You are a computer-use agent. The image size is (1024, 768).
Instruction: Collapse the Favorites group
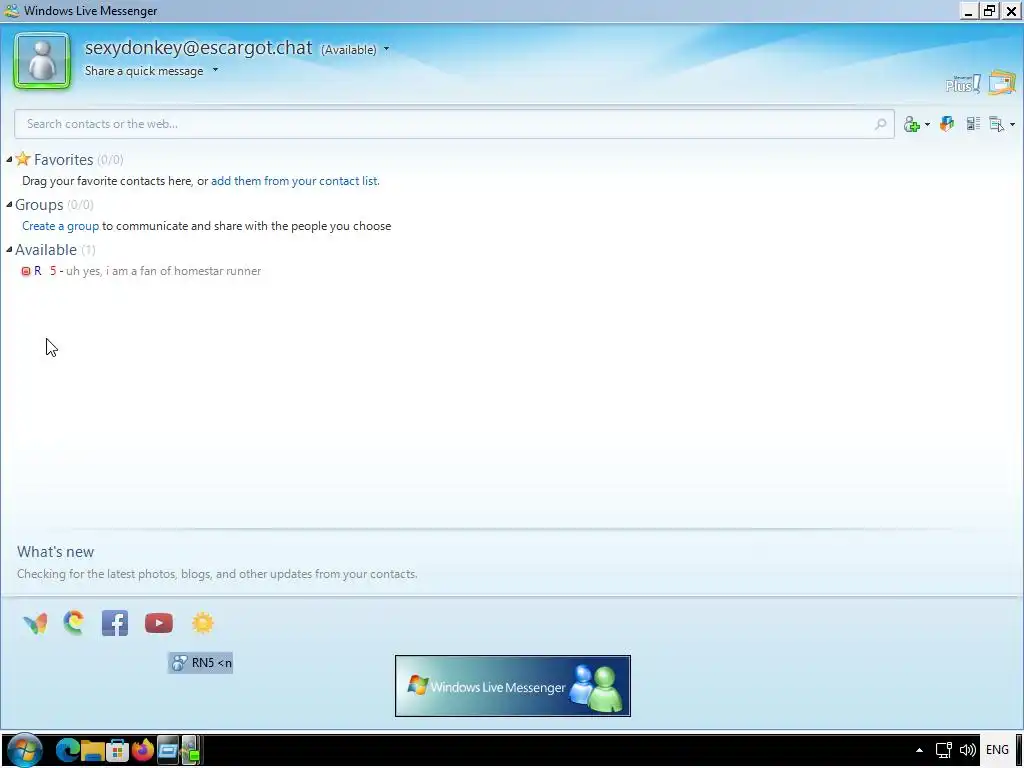[9, 159]
